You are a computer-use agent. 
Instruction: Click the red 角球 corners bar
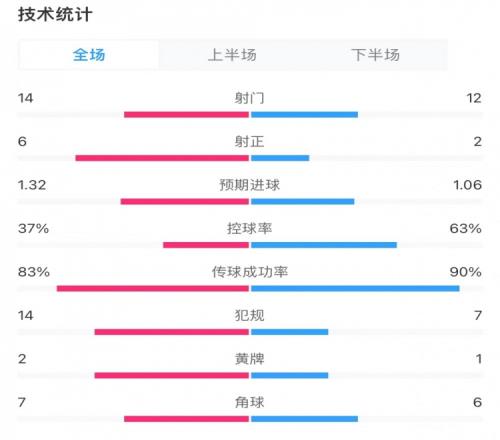tap(187, 419)
